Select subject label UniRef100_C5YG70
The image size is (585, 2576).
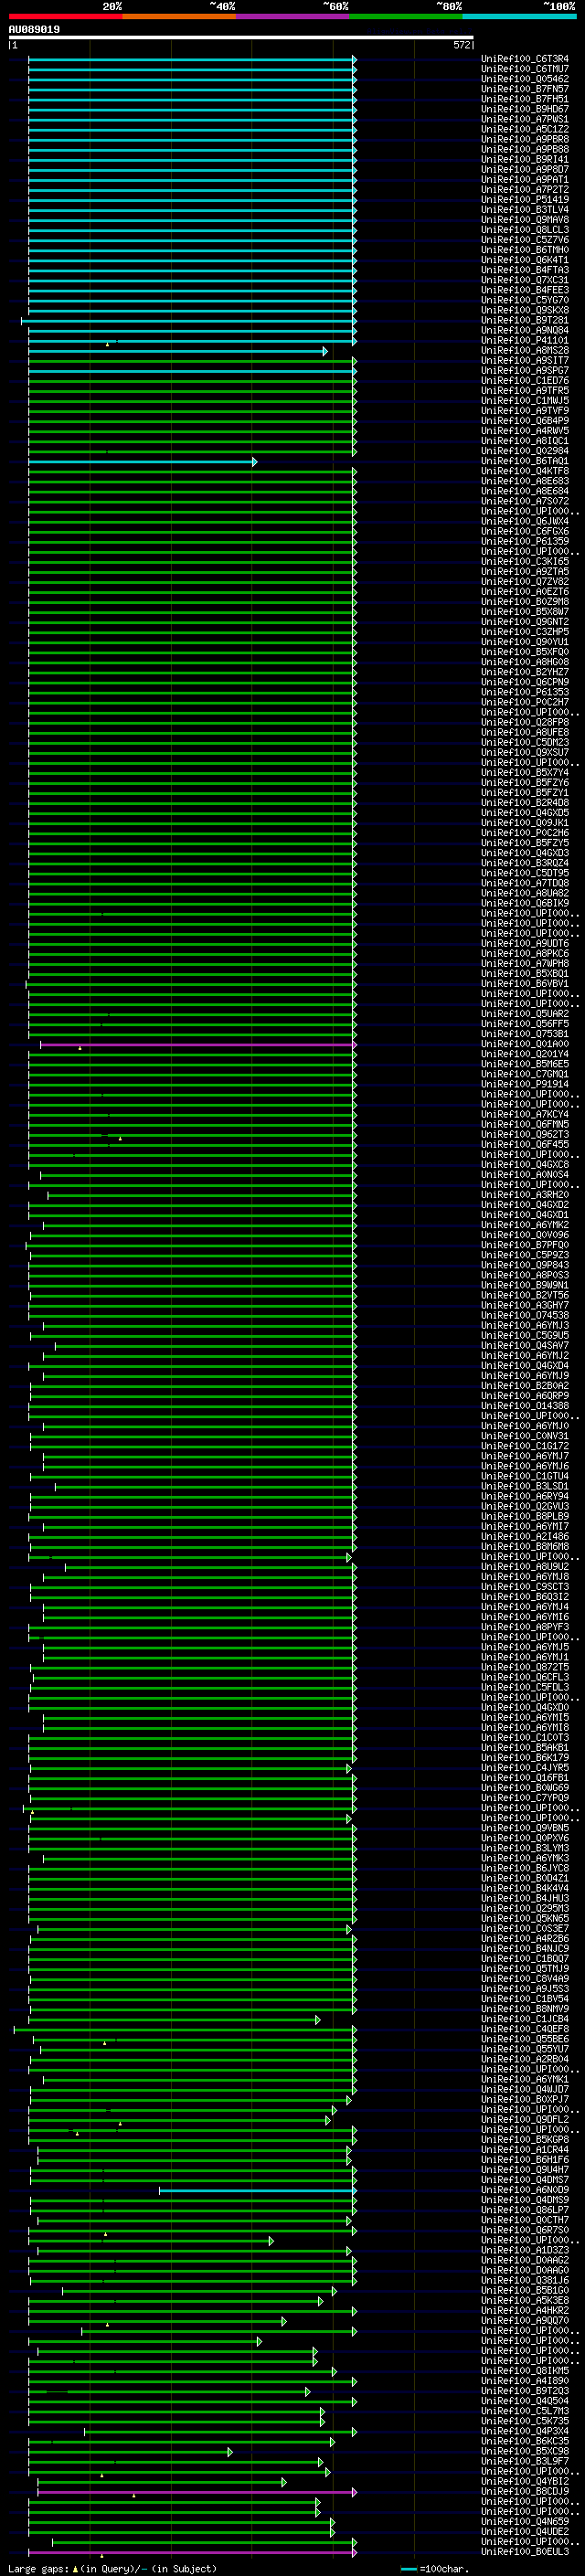(x=525, y=300)
